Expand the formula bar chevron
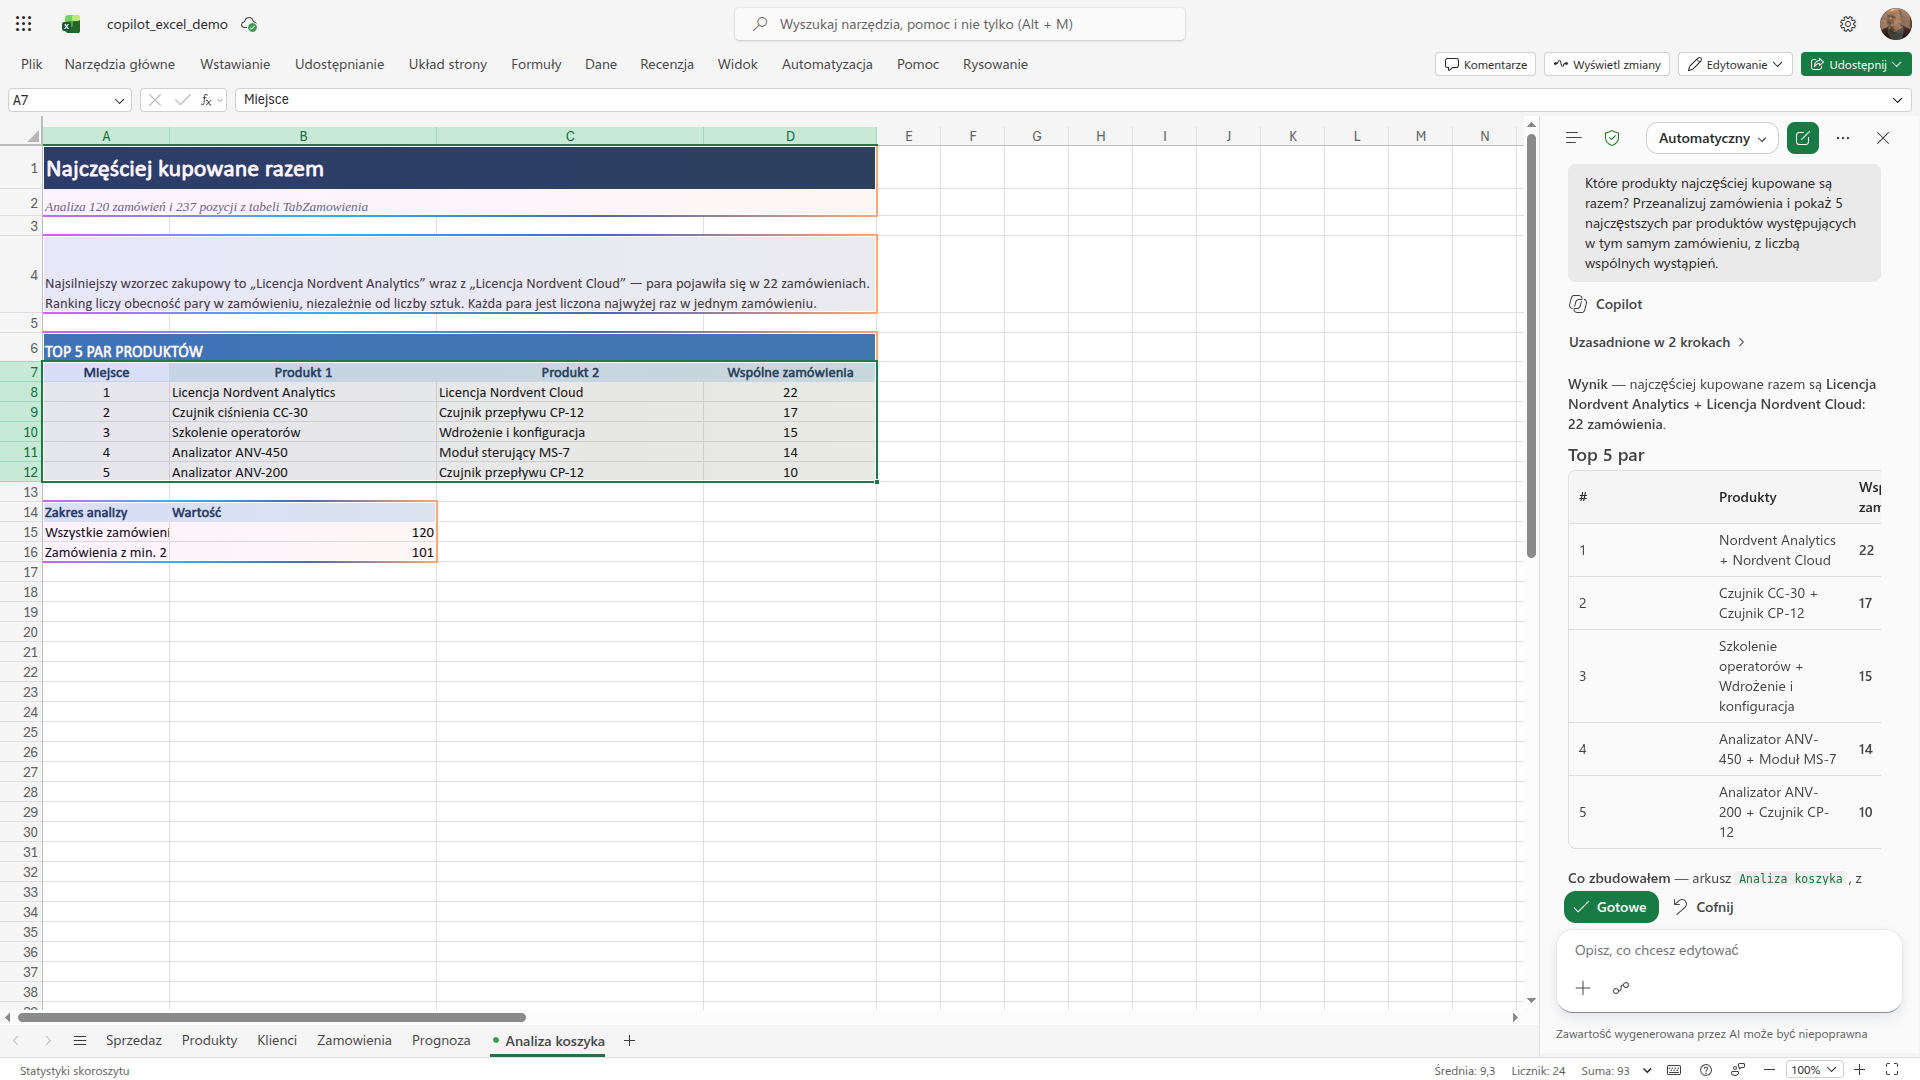This screenshot has height=1080, width=1920. (1897, 100)
